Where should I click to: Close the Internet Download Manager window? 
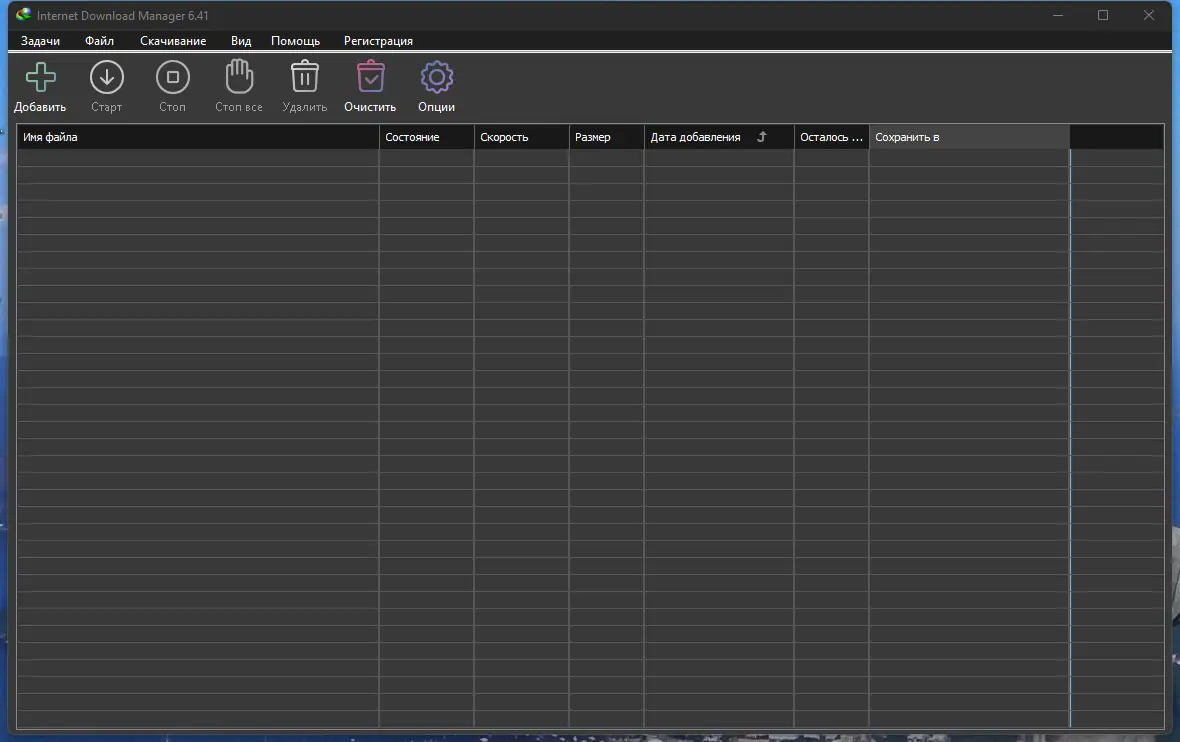click(1148, 15)
